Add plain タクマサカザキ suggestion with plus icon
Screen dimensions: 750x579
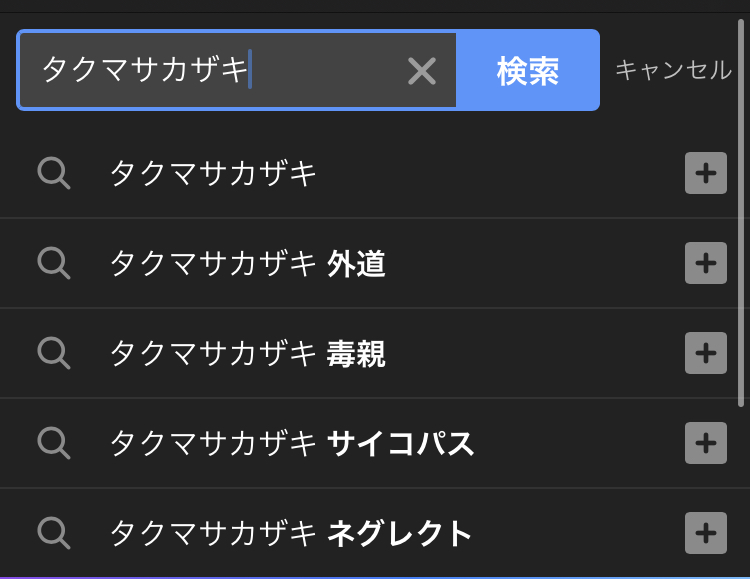pos(705,173)
